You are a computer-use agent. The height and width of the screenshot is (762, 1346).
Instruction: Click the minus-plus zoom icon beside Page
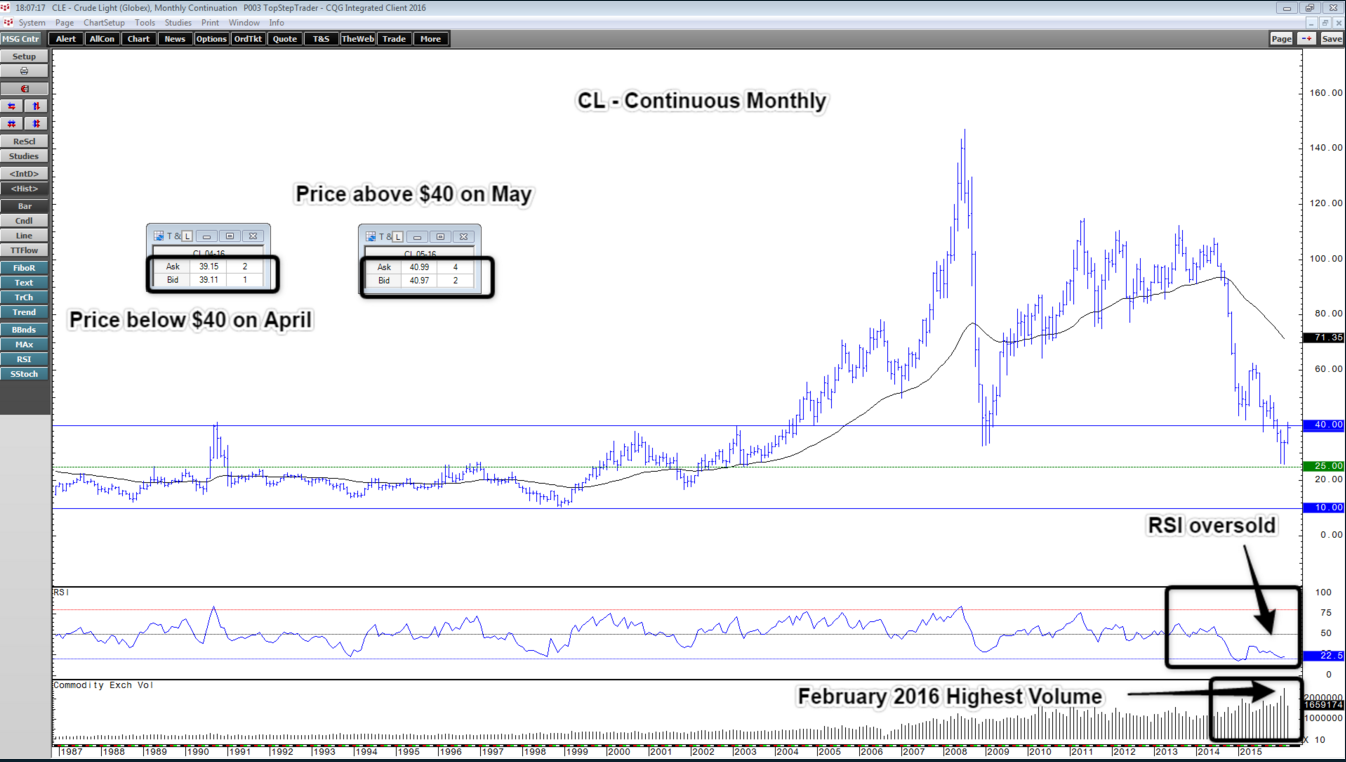(x=1307, y=39)
